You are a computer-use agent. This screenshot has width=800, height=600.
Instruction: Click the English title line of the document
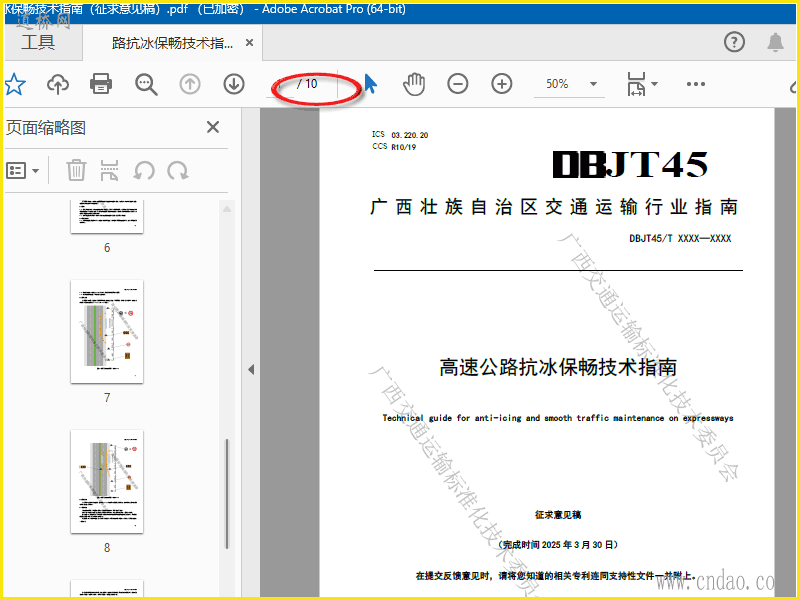(x=558, y=418)
